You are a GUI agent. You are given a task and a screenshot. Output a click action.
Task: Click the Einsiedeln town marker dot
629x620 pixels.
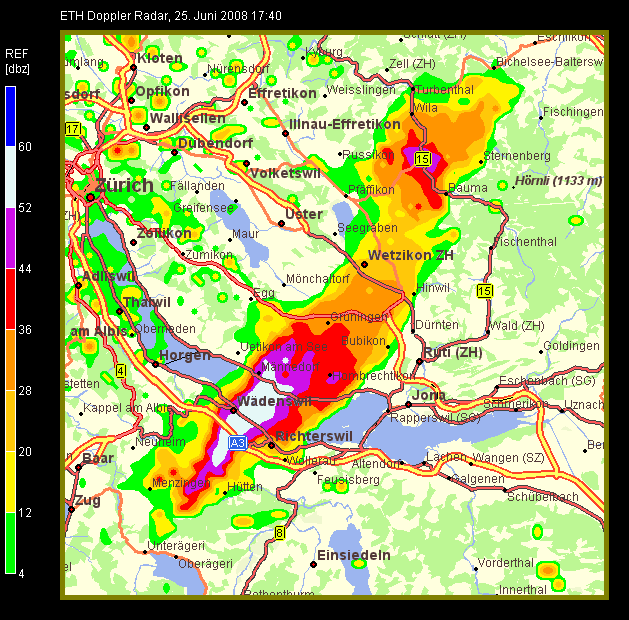(x=313, y=564)
